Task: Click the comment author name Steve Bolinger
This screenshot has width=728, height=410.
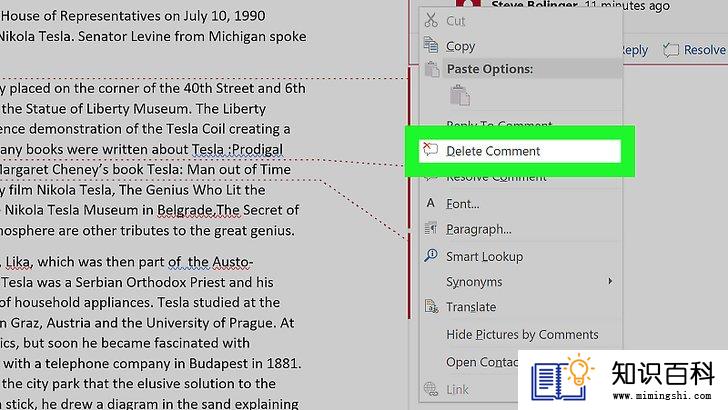Action: coord(534,5)
